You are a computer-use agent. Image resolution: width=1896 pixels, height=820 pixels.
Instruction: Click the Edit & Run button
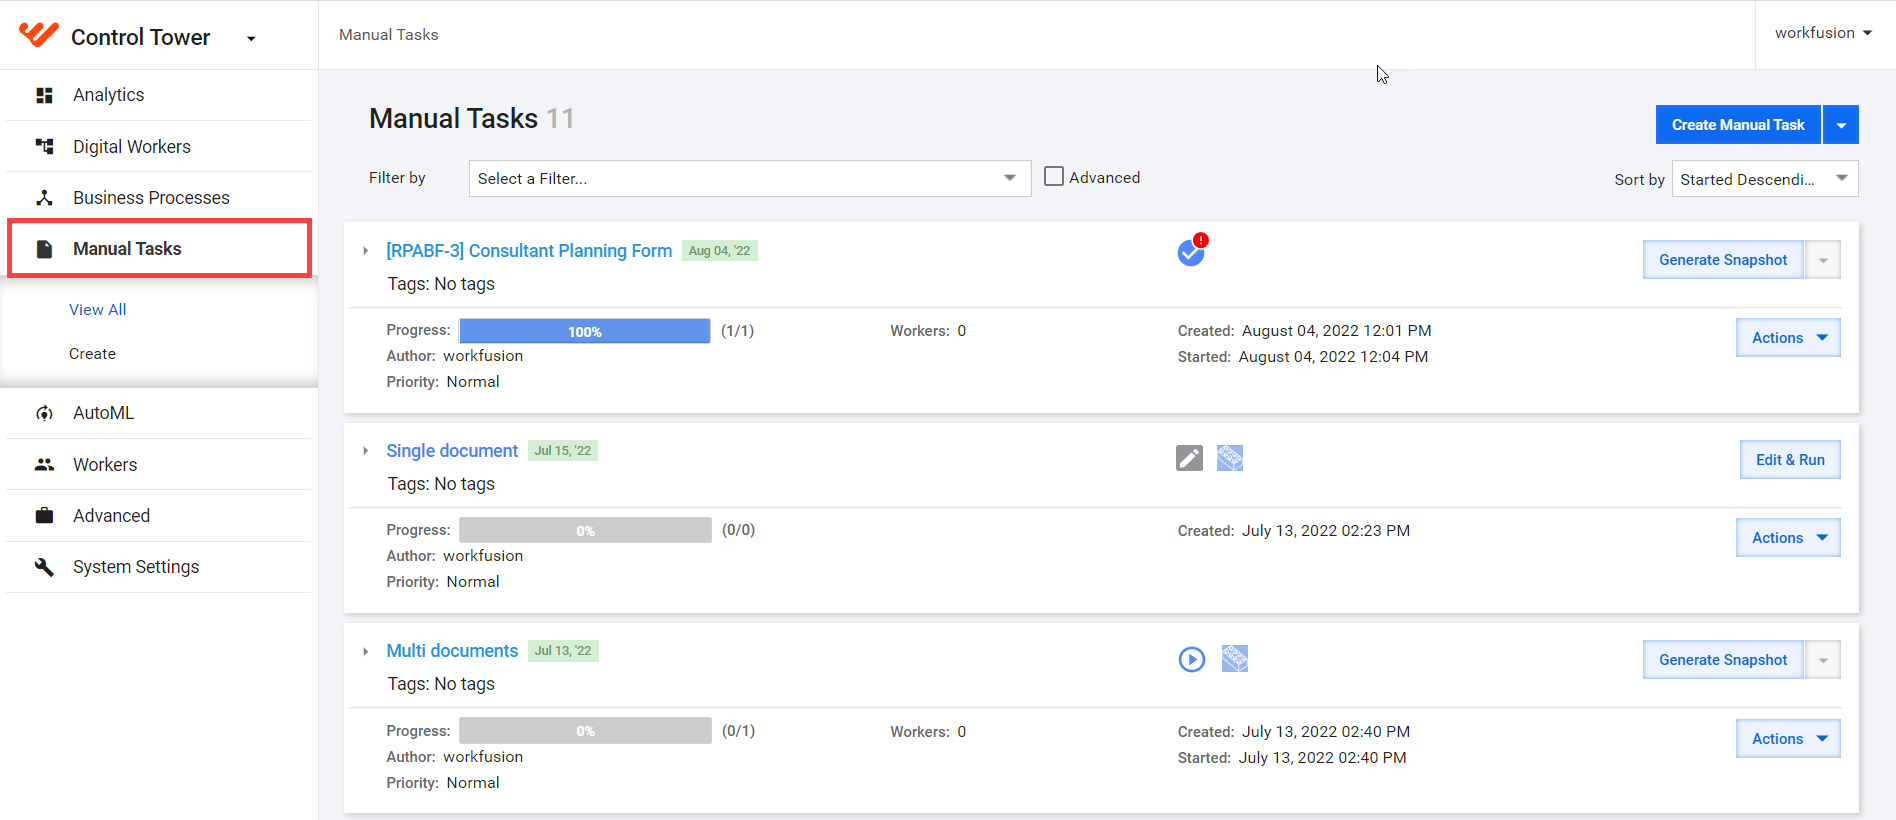[x=1790, y=460]
